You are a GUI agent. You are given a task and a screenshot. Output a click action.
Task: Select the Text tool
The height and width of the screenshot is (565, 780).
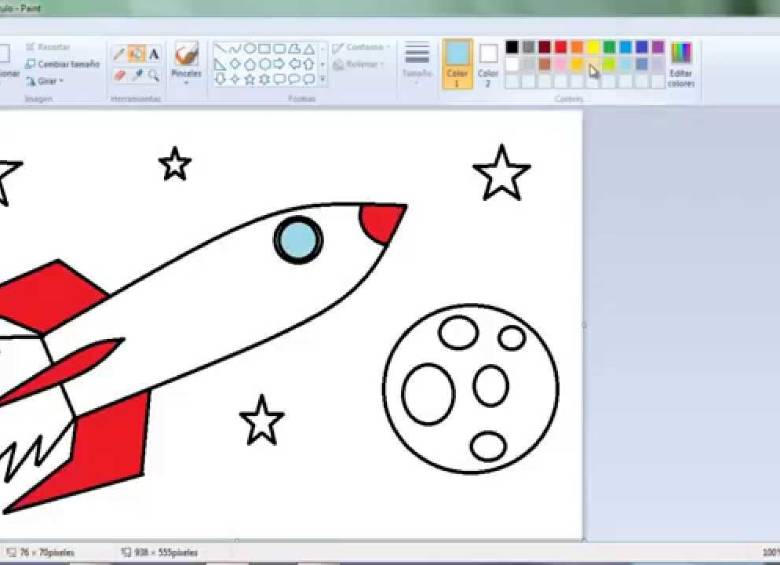coord(154,54)
